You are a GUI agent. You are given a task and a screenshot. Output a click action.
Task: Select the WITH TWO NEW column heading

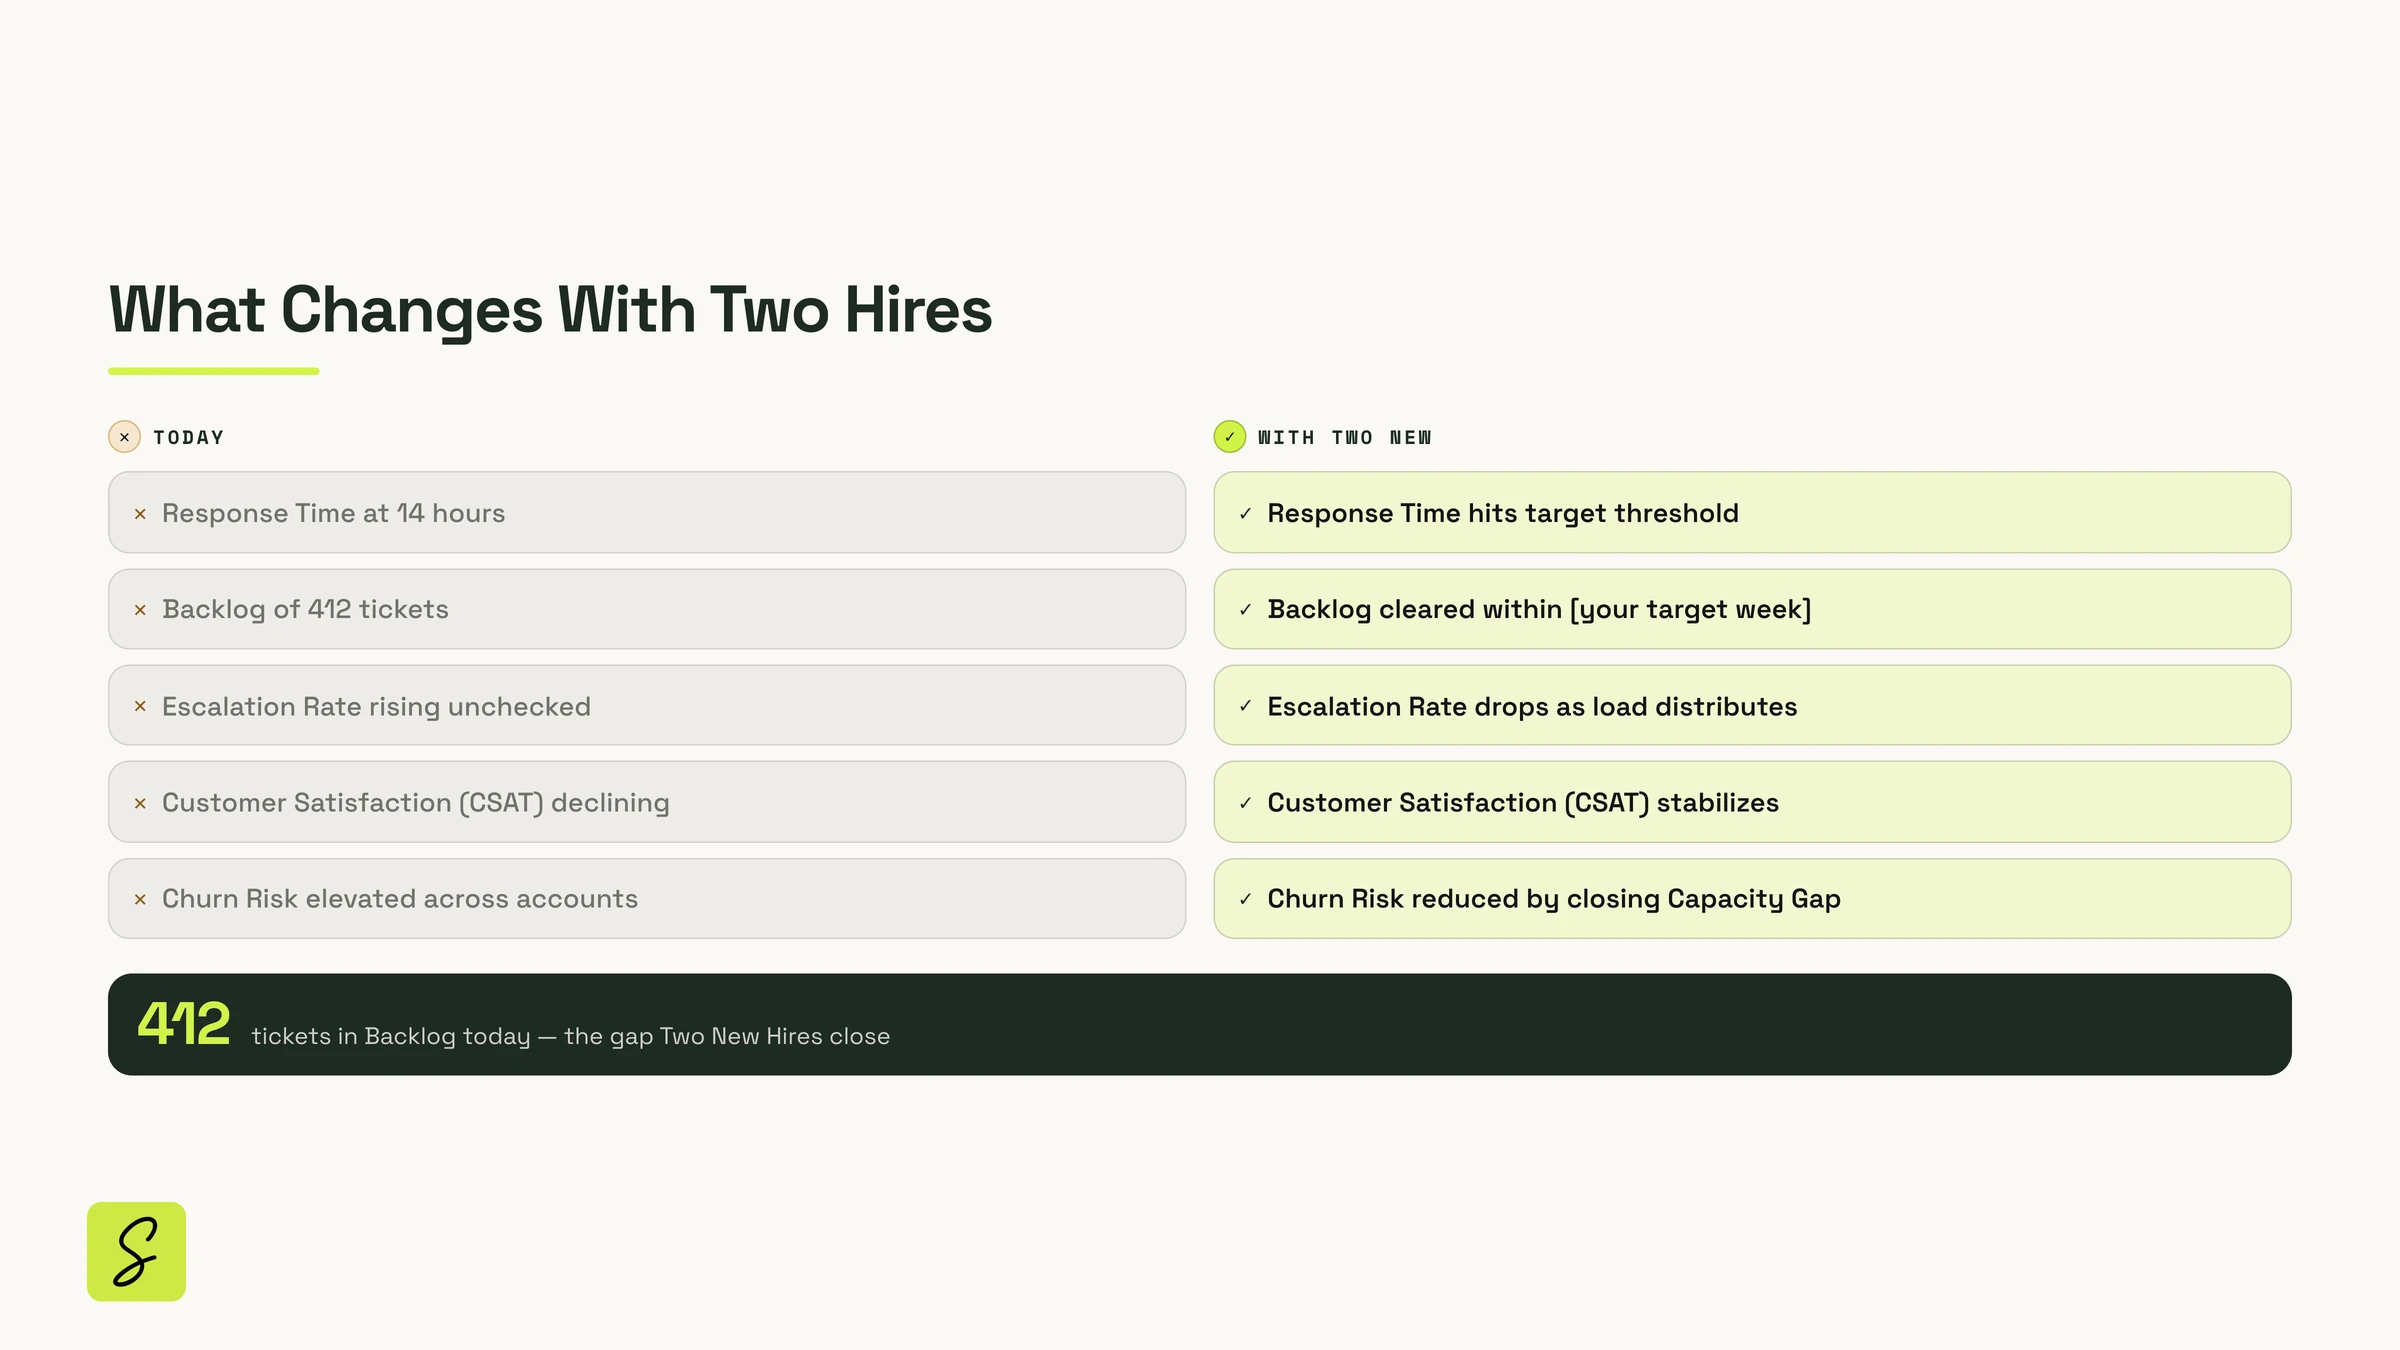[1344, 438]
